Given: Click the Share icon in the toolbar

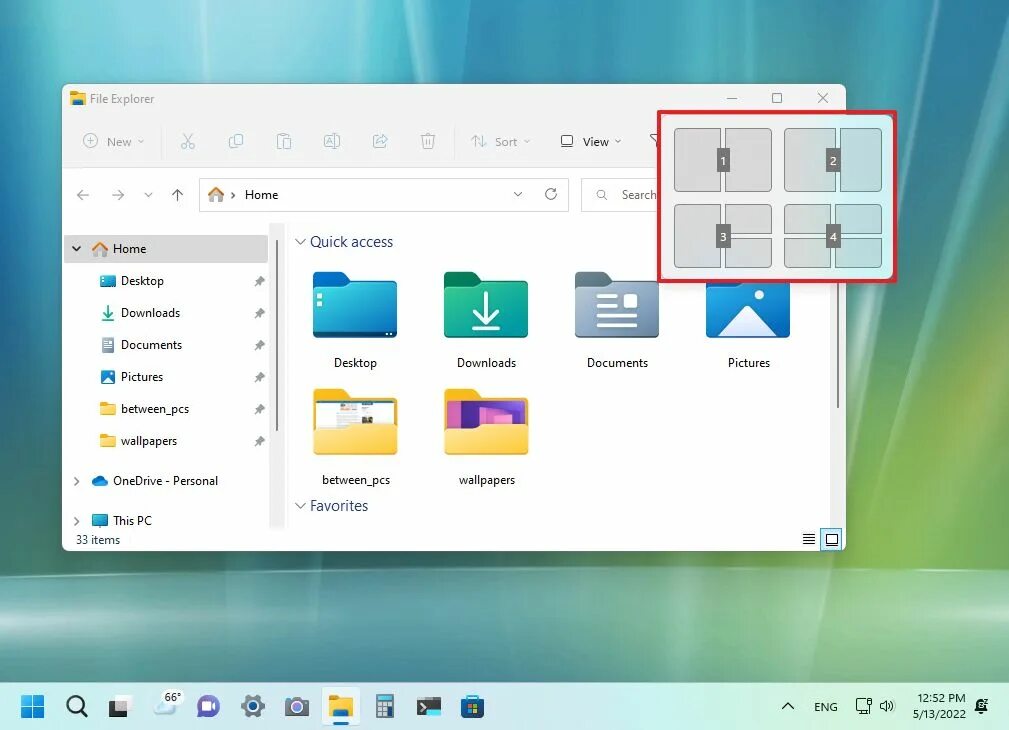Looking at the screenshot, I should (380, 141).
